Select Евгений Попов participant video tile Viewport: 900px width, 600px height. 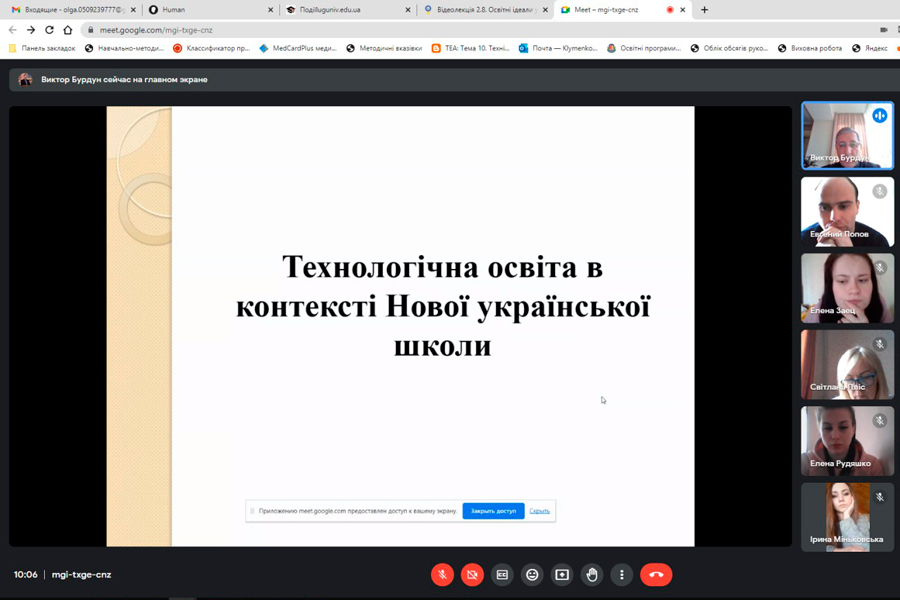tap(847, 211)
